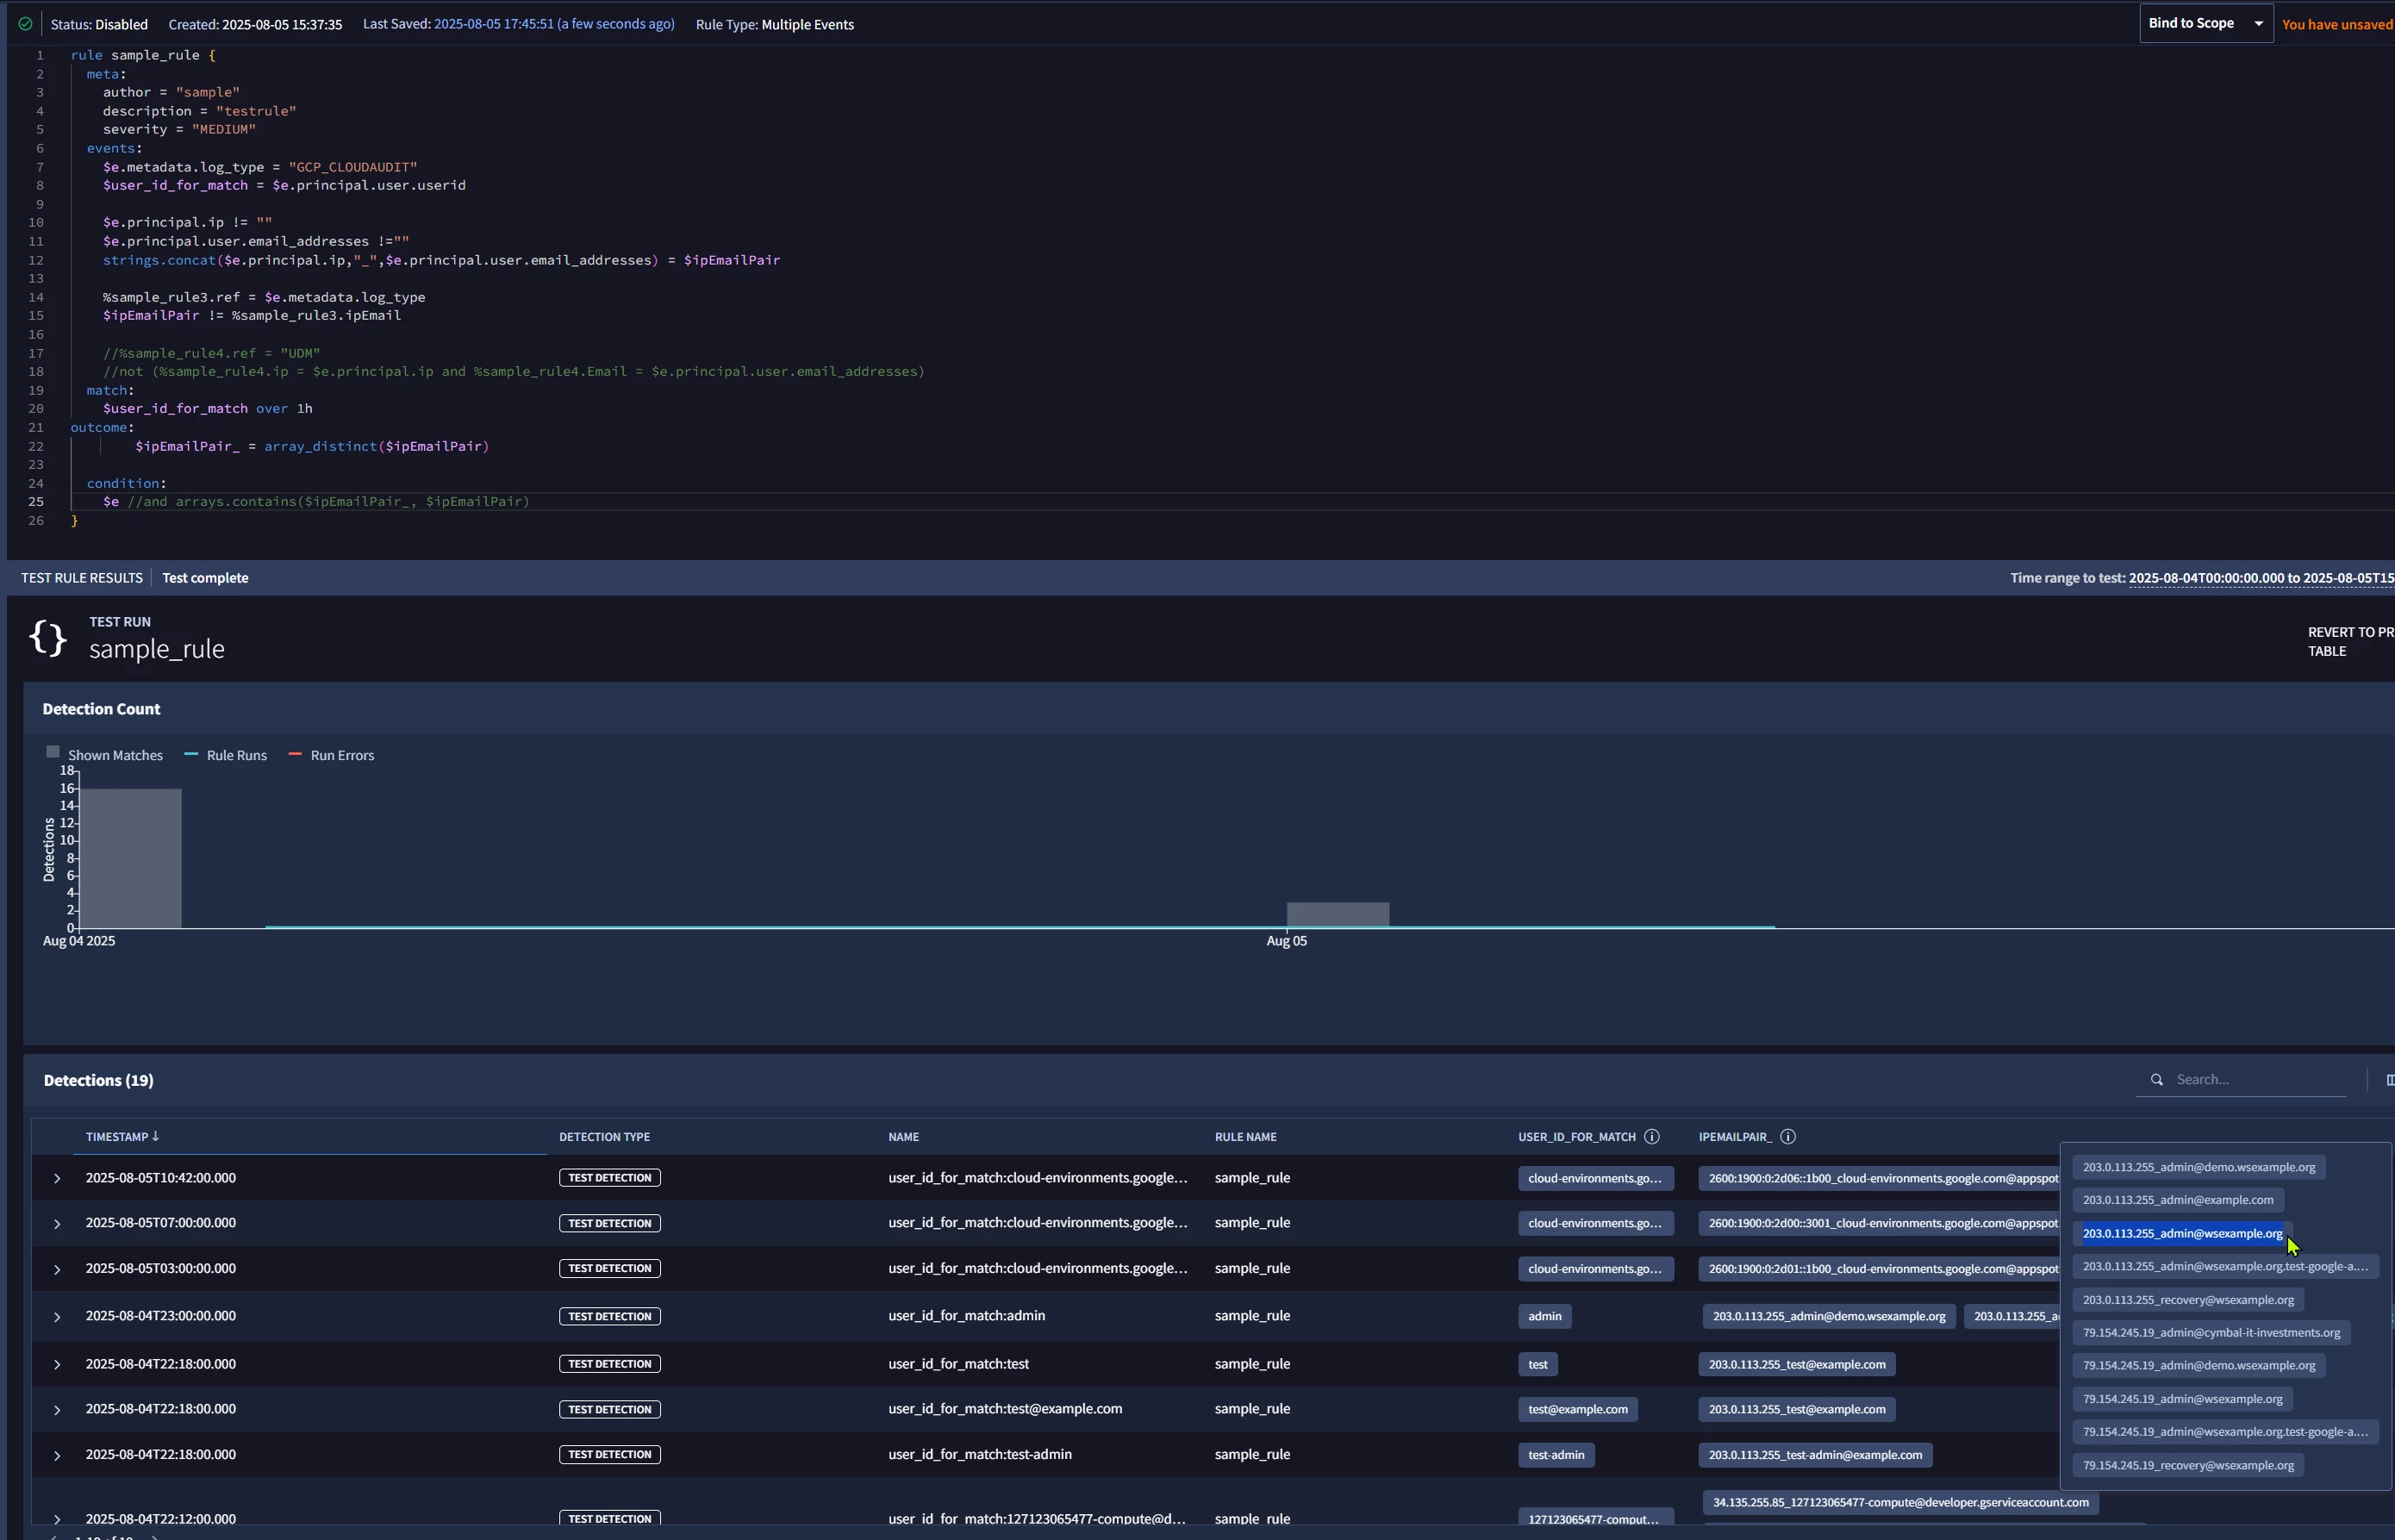Edit the time range to test link
Image resolution: width=2395 pixels, height=1540 pixels.
tap(2261, 578)
